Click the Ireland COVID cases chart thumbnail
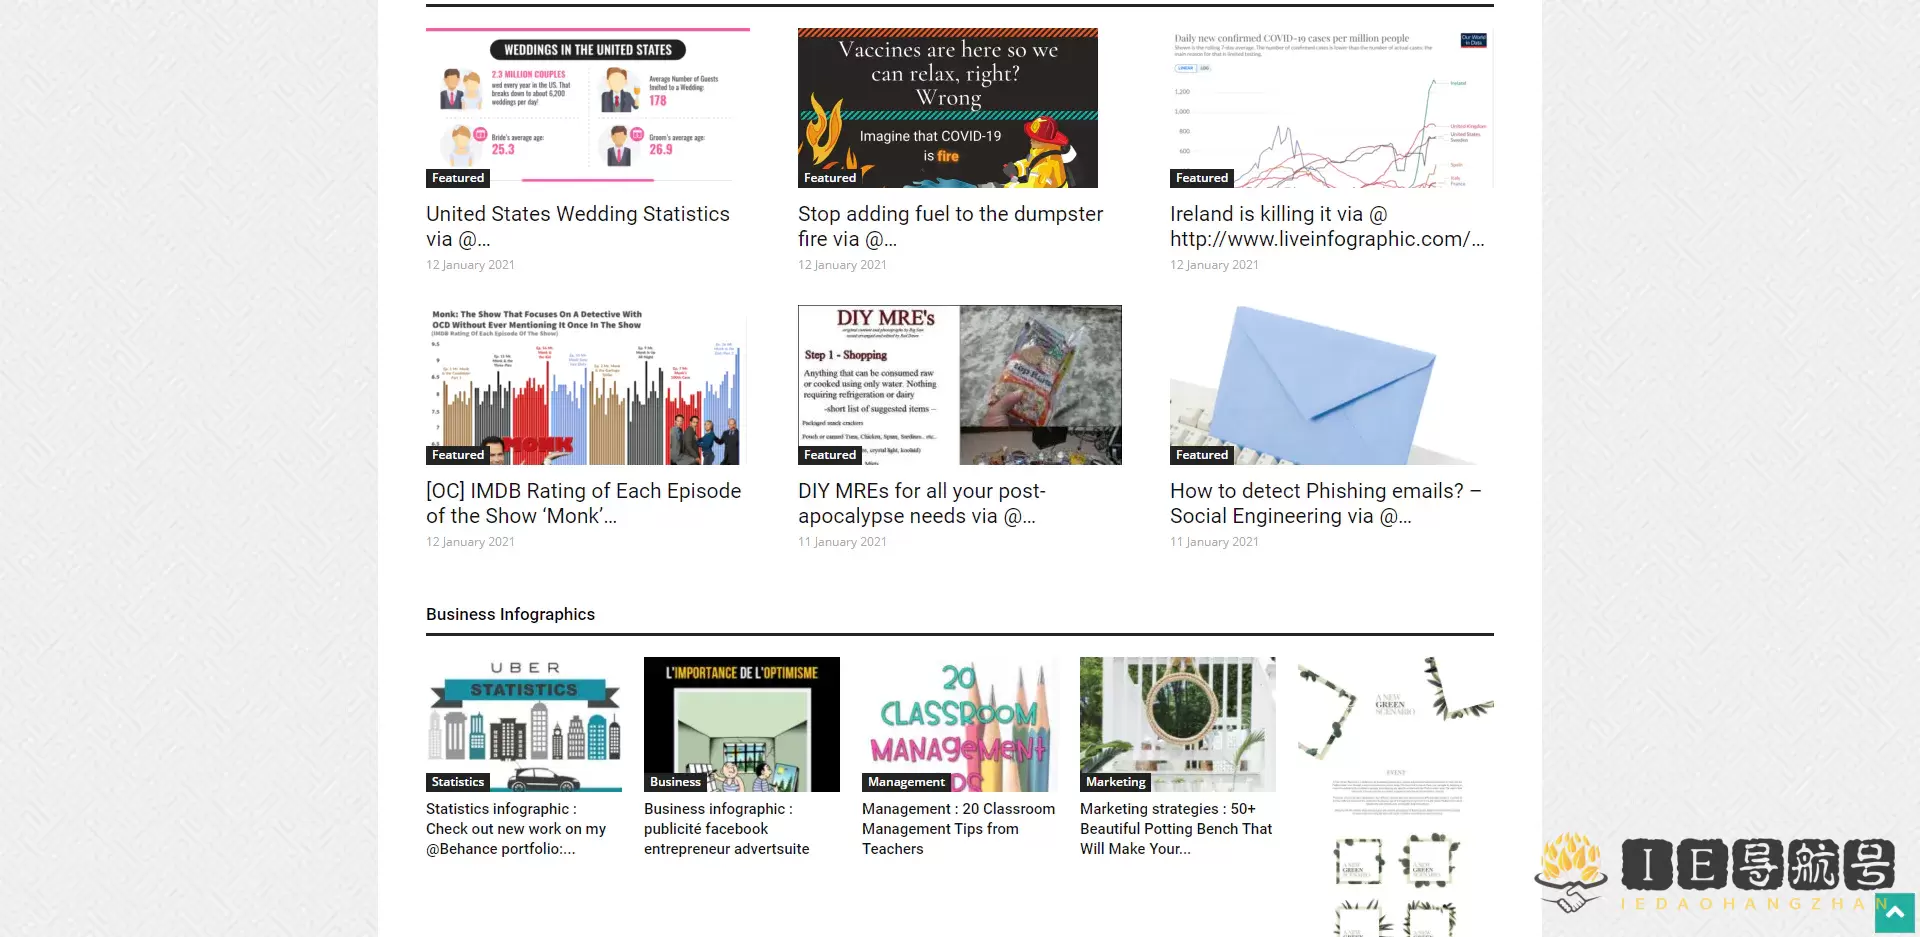The width and height of the screenshot is (1920, 937). (x=1331, y=108)
